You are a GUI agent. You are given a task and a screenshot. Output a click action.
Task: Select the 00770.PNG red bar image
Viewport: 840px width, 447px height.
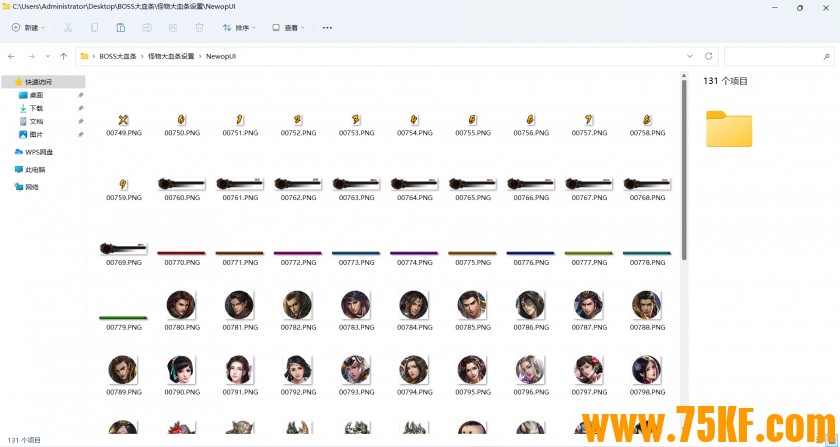click(x=182, y=253)
